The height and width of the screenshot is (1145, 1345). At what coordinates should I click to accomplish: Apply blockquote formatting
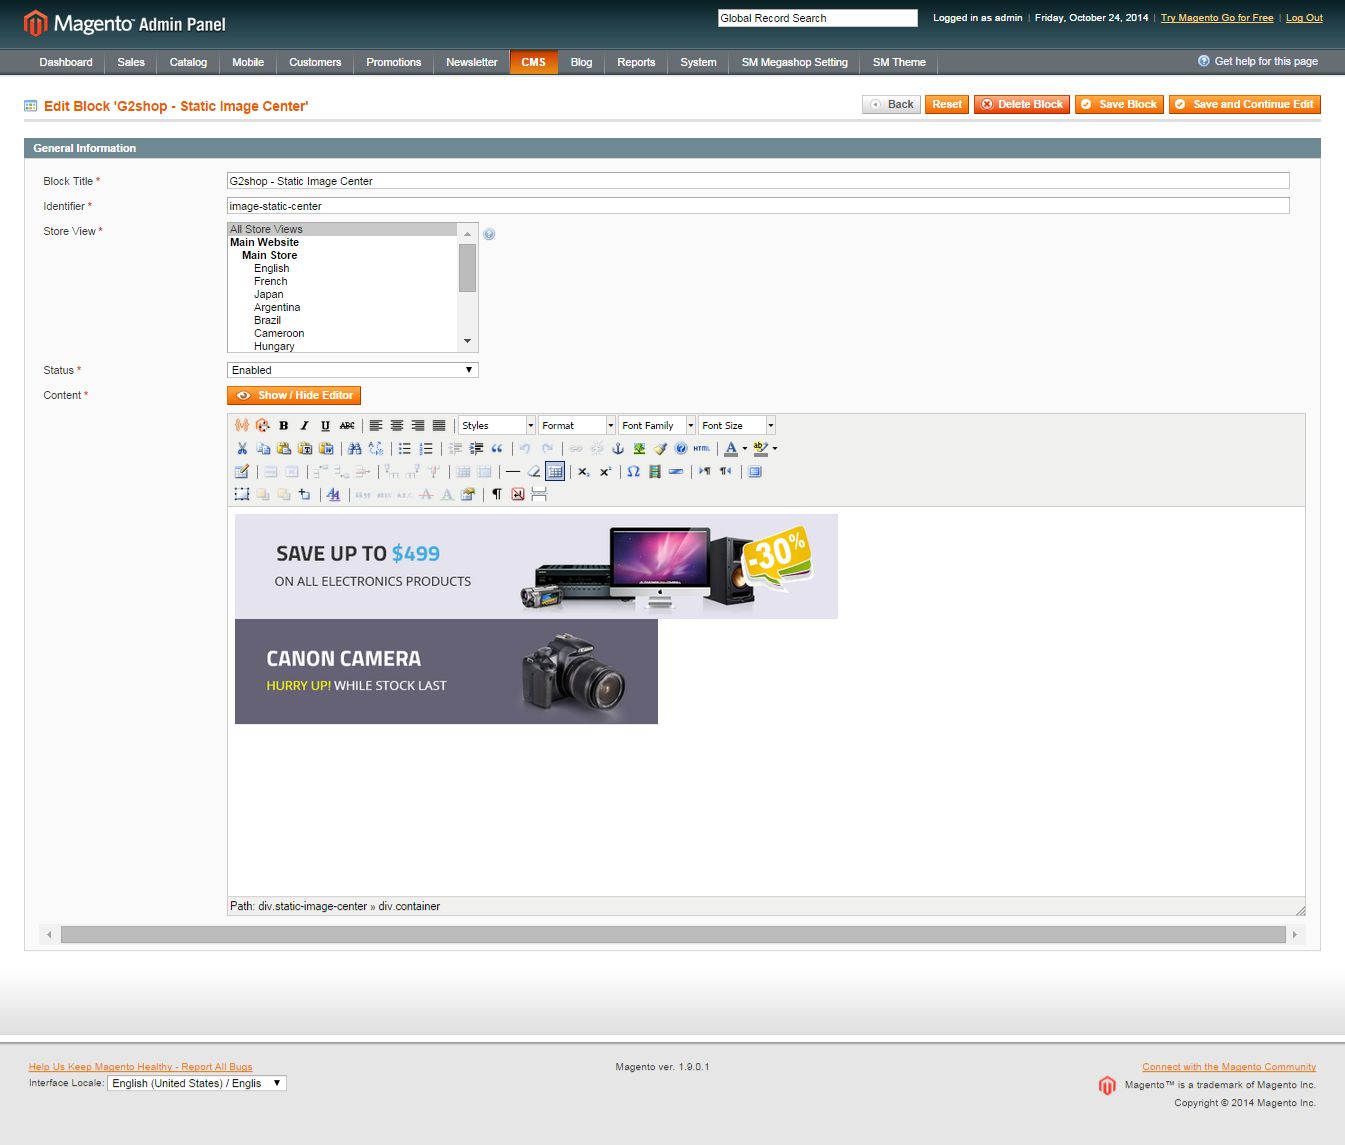(x=497, y=449)
